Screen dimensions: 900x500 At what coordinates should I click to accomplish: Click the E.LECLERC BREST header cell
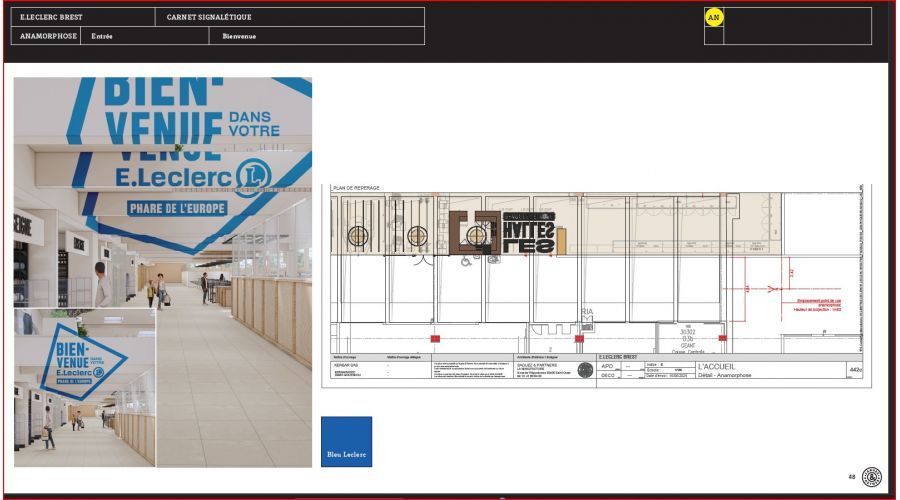point(83,17)
